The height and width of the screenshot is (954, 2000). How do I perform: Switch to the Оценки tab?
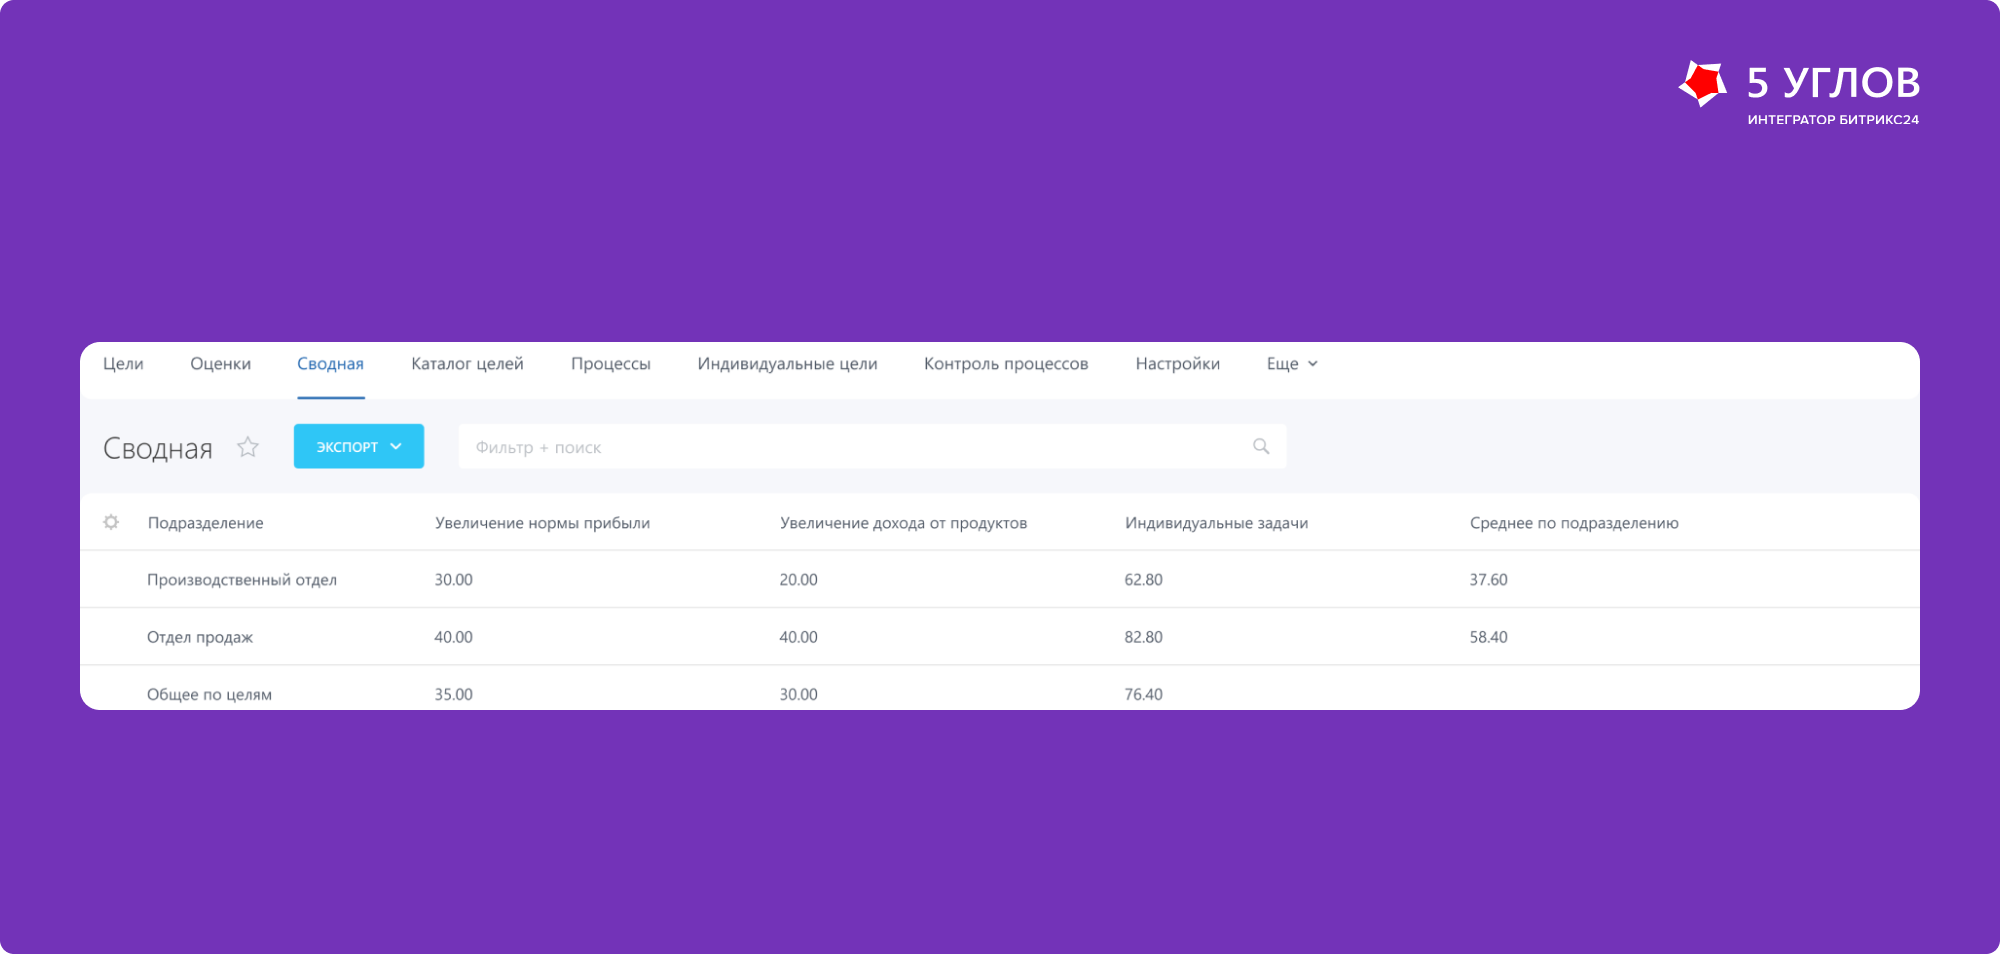pyautogui.click(x=220, y=364)
